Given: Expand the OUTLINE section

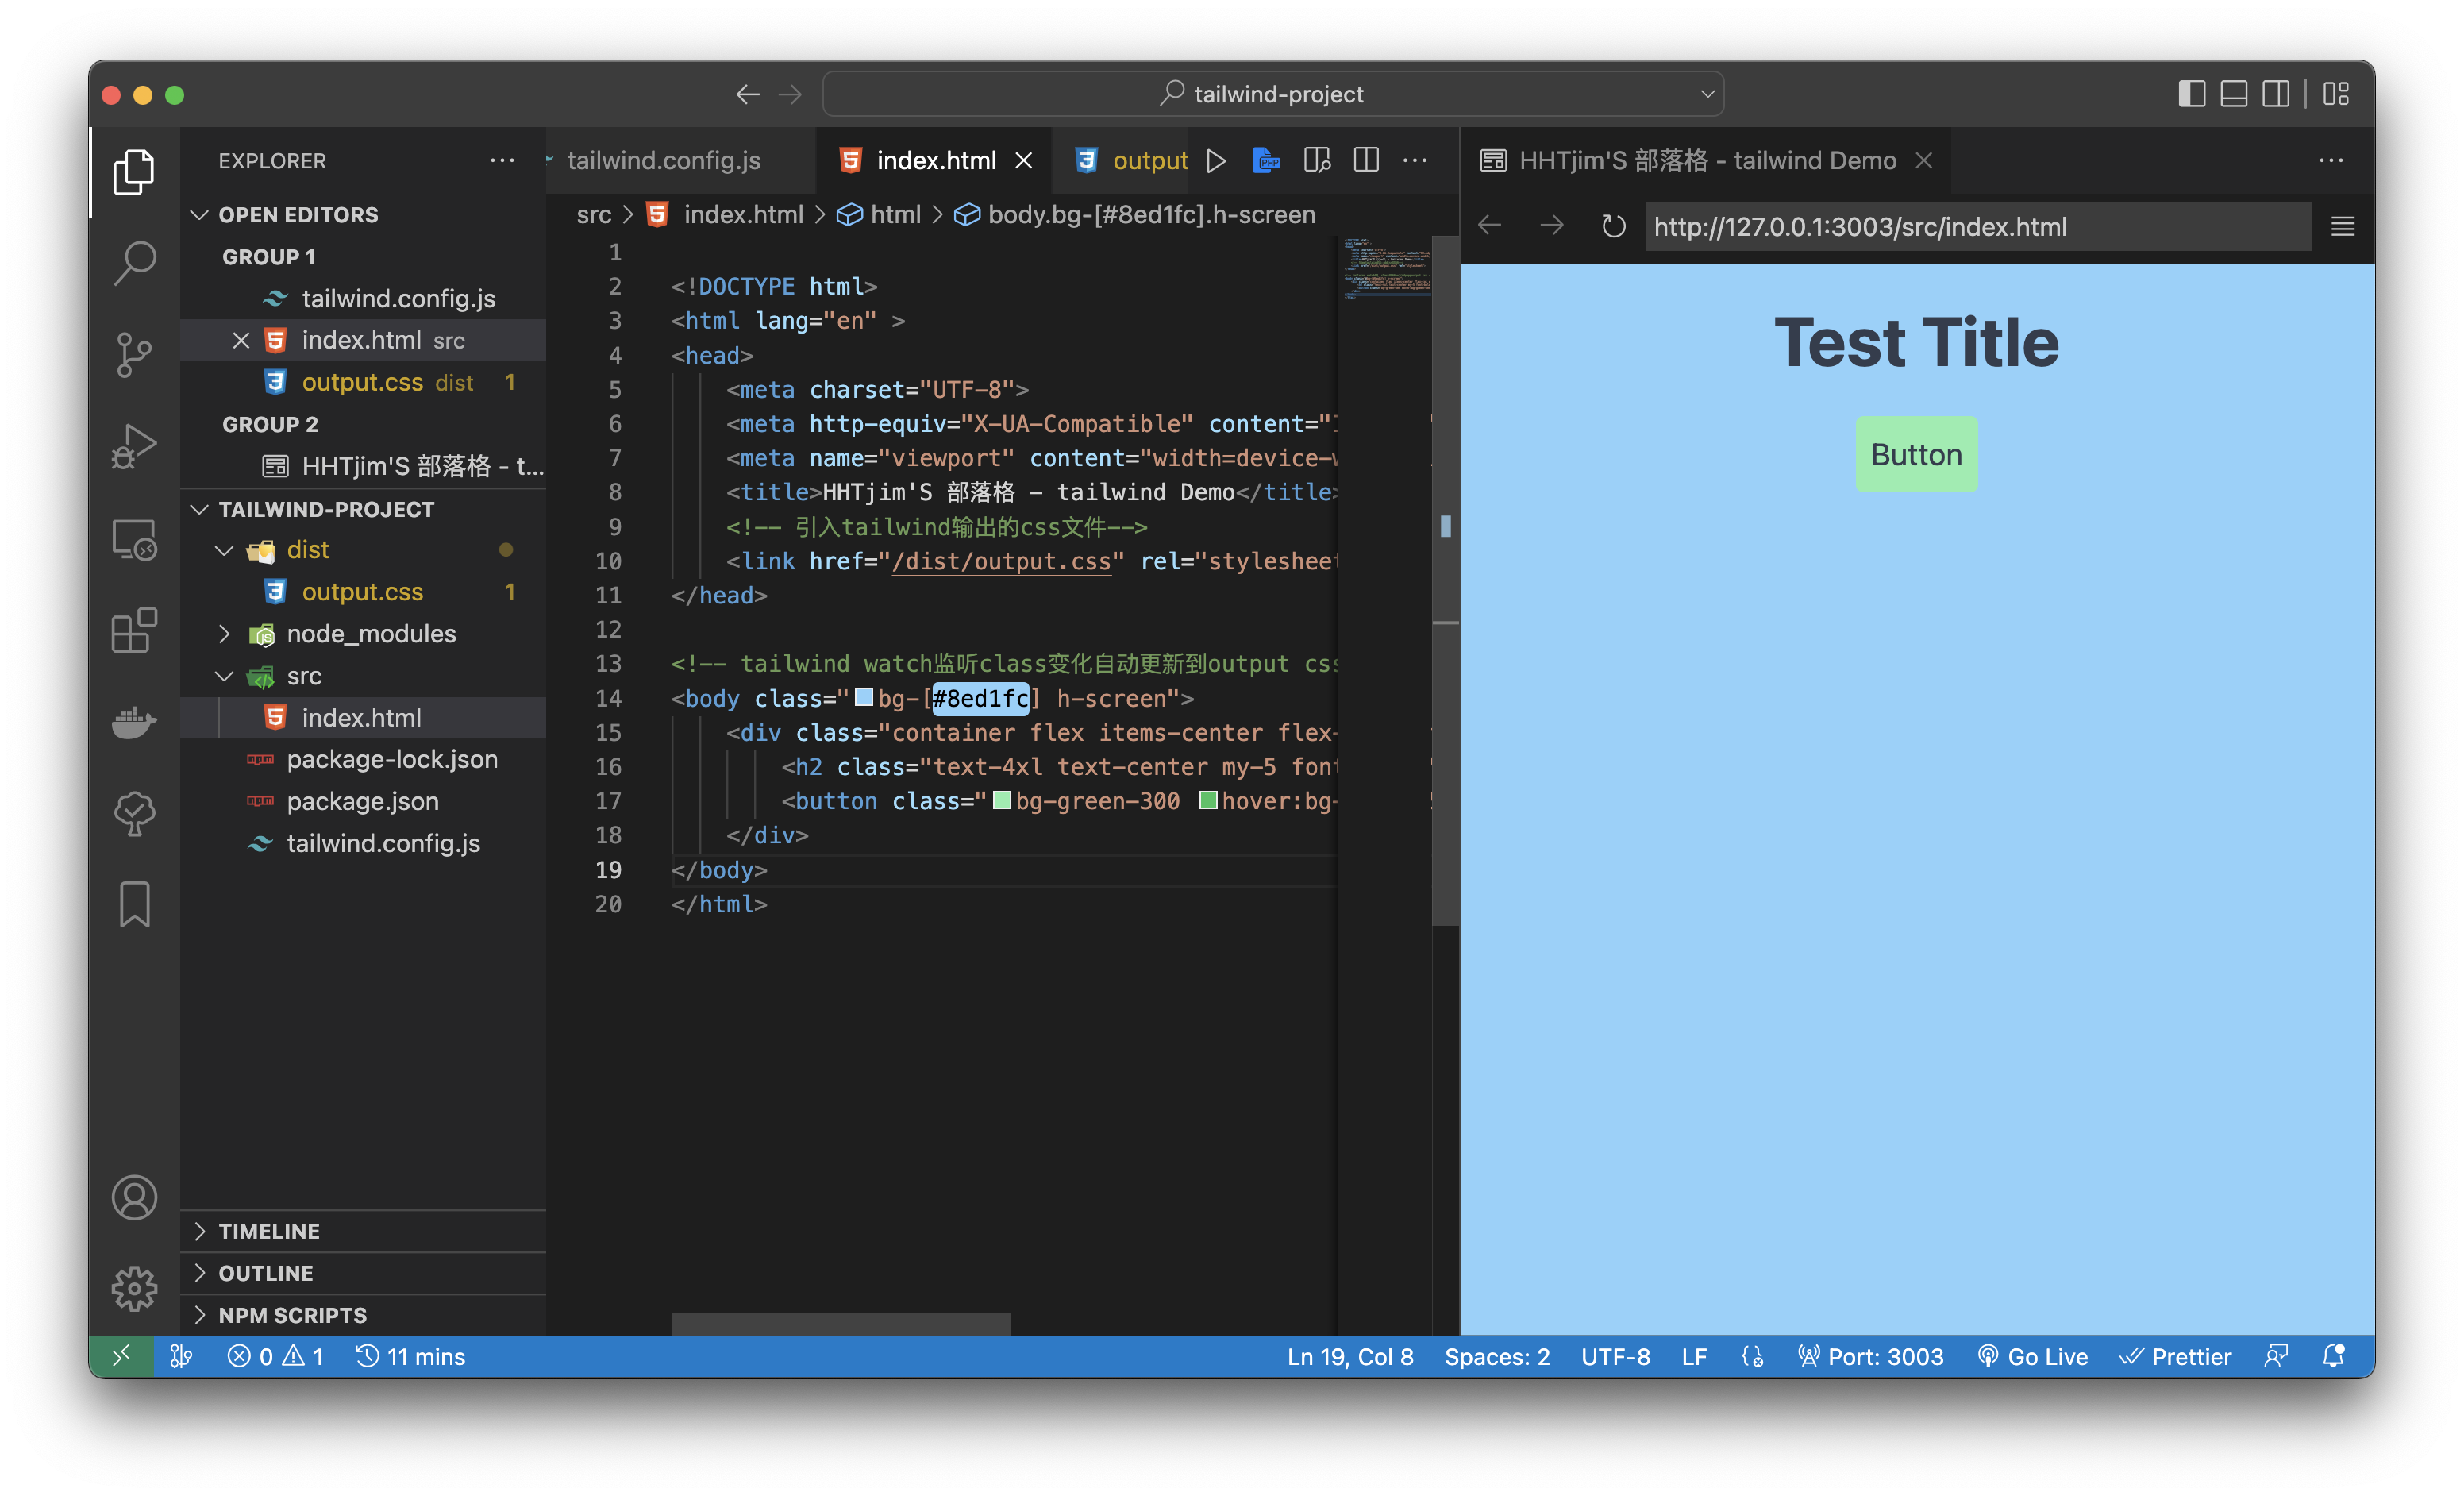Looking at the screenshot, I should click(x=265, y=1274).
